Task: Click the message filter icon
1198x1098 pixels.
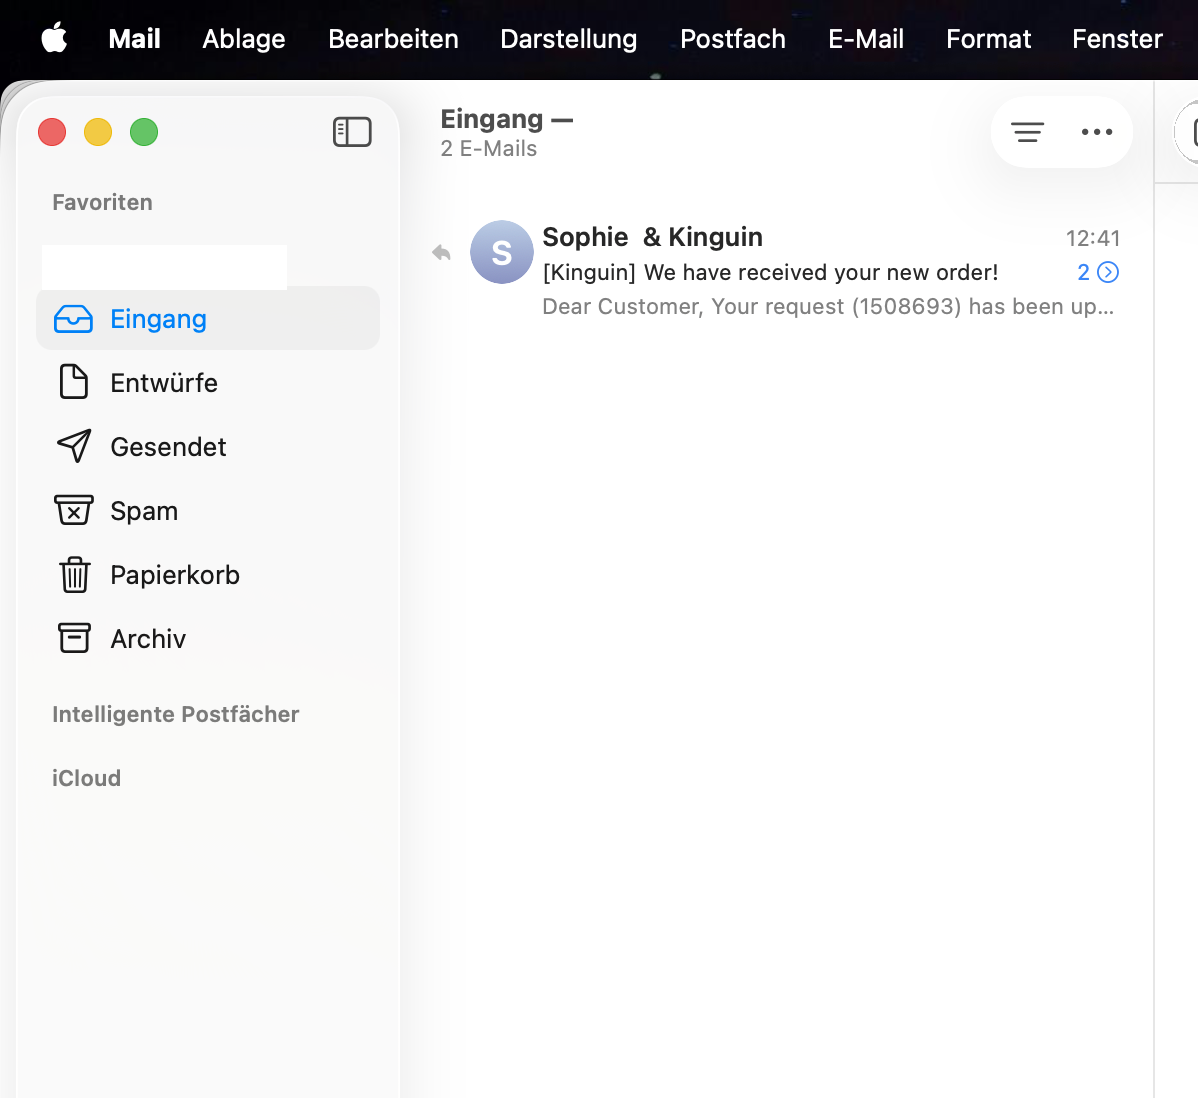Action: [1028, 132]
